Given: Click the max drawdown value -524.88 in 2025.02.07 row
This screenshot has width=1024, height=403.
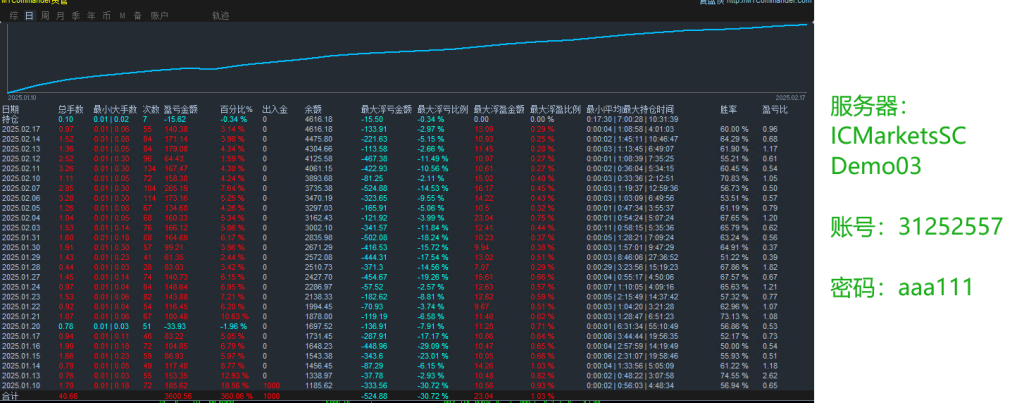Looking at the screenshot, I should tap(374, 188).
